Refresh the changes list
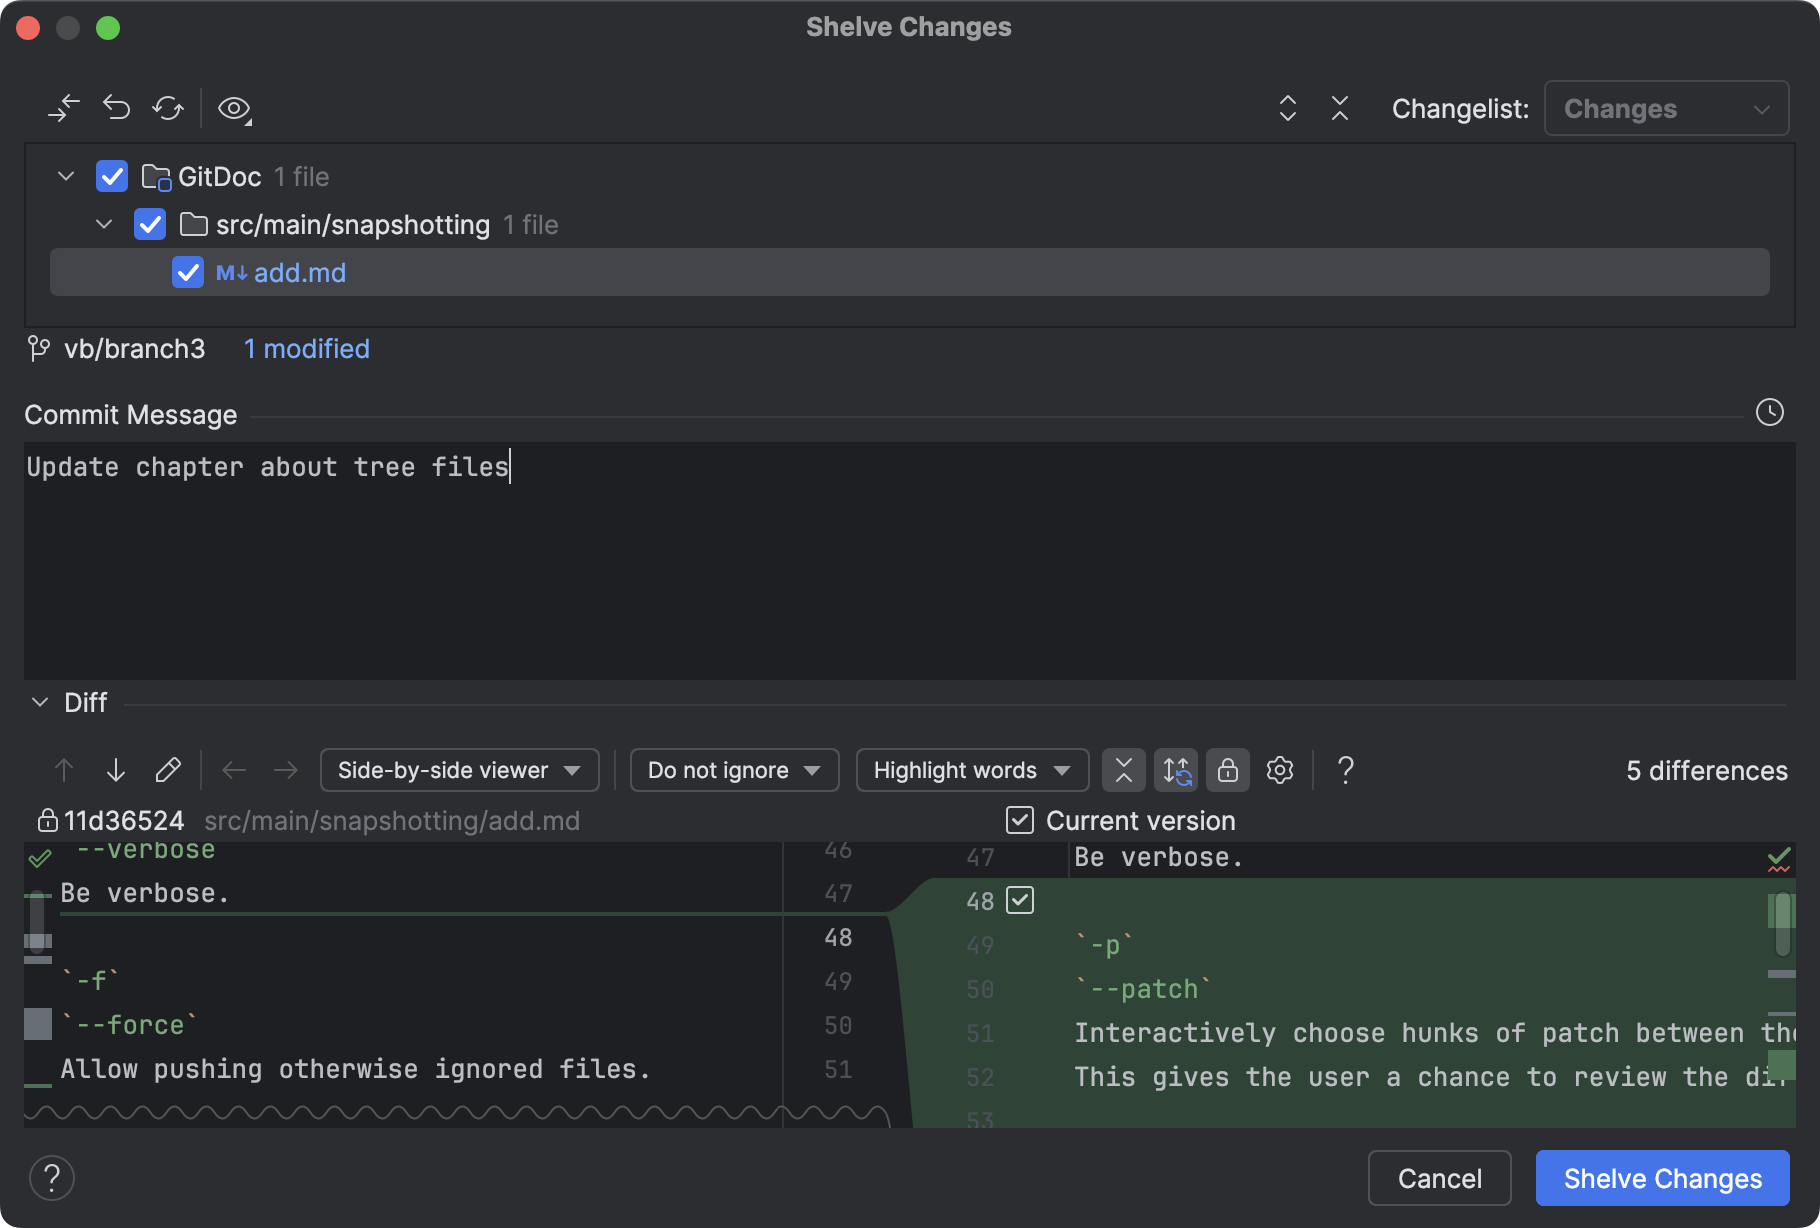The image size is (1820, 1228). pos(168,108)
